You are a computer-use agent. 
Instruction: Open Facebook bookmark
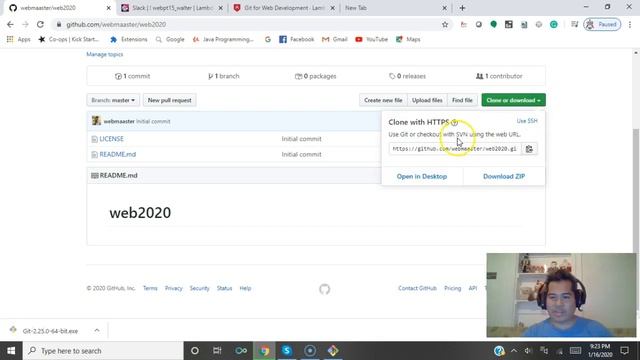[297, 39]
